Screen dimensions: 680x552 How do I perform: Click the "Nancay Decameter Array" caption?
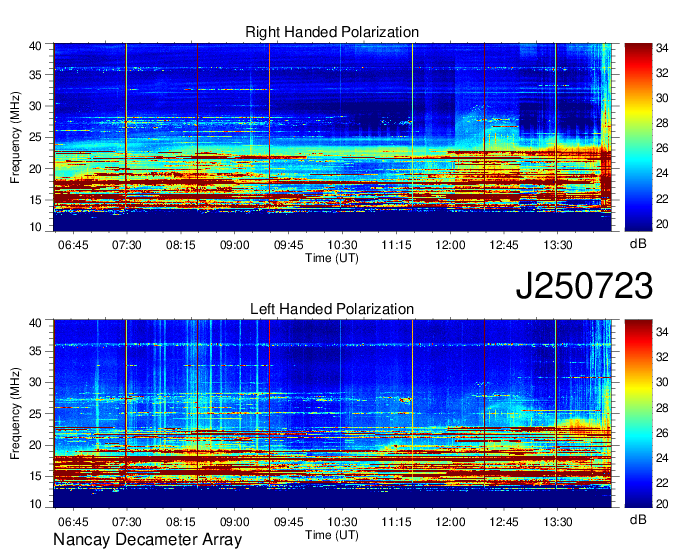point(147,540)
